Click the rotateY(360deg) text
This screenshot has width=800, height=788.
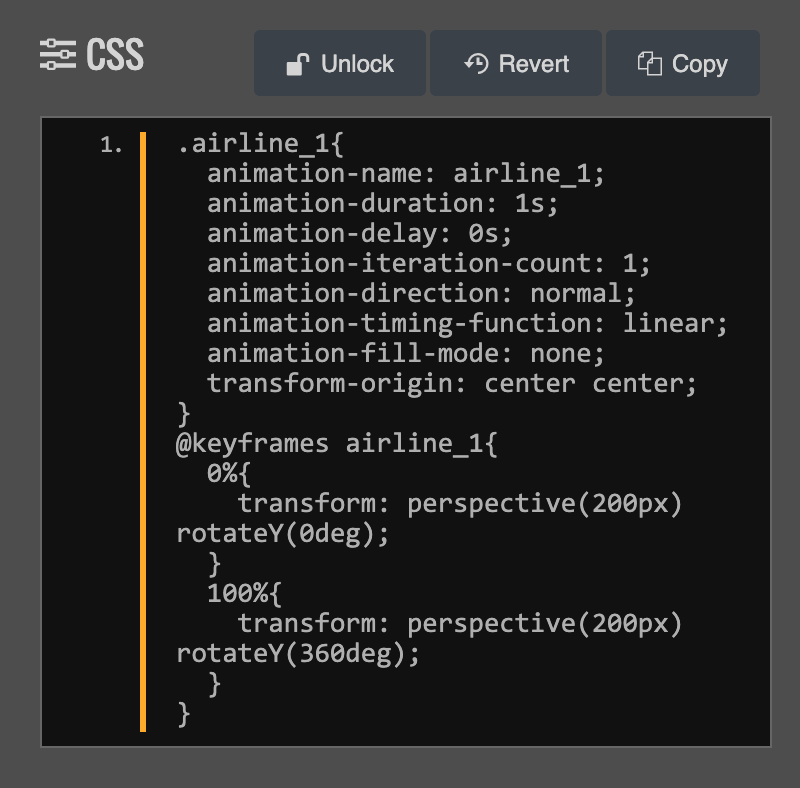tap(298, 654)
